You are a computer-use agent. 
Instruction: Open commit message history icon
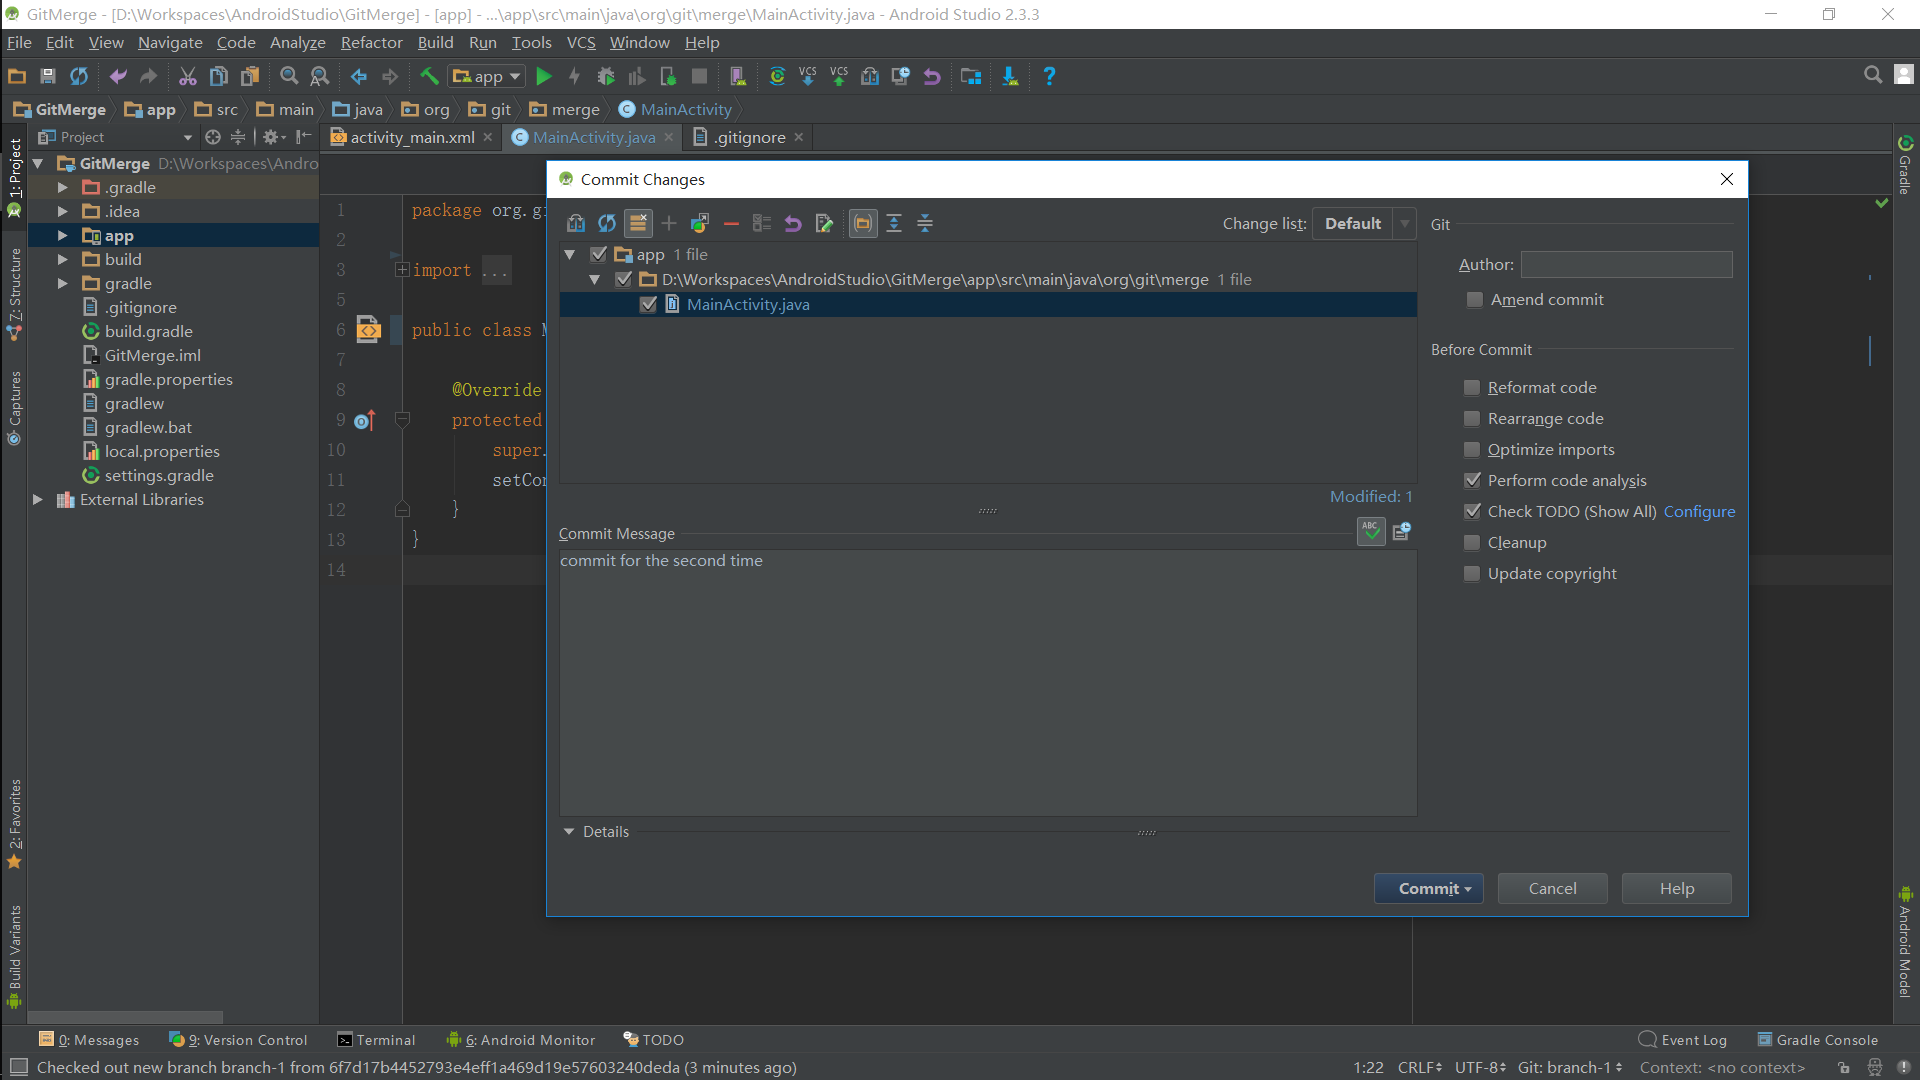(1402, 531)
